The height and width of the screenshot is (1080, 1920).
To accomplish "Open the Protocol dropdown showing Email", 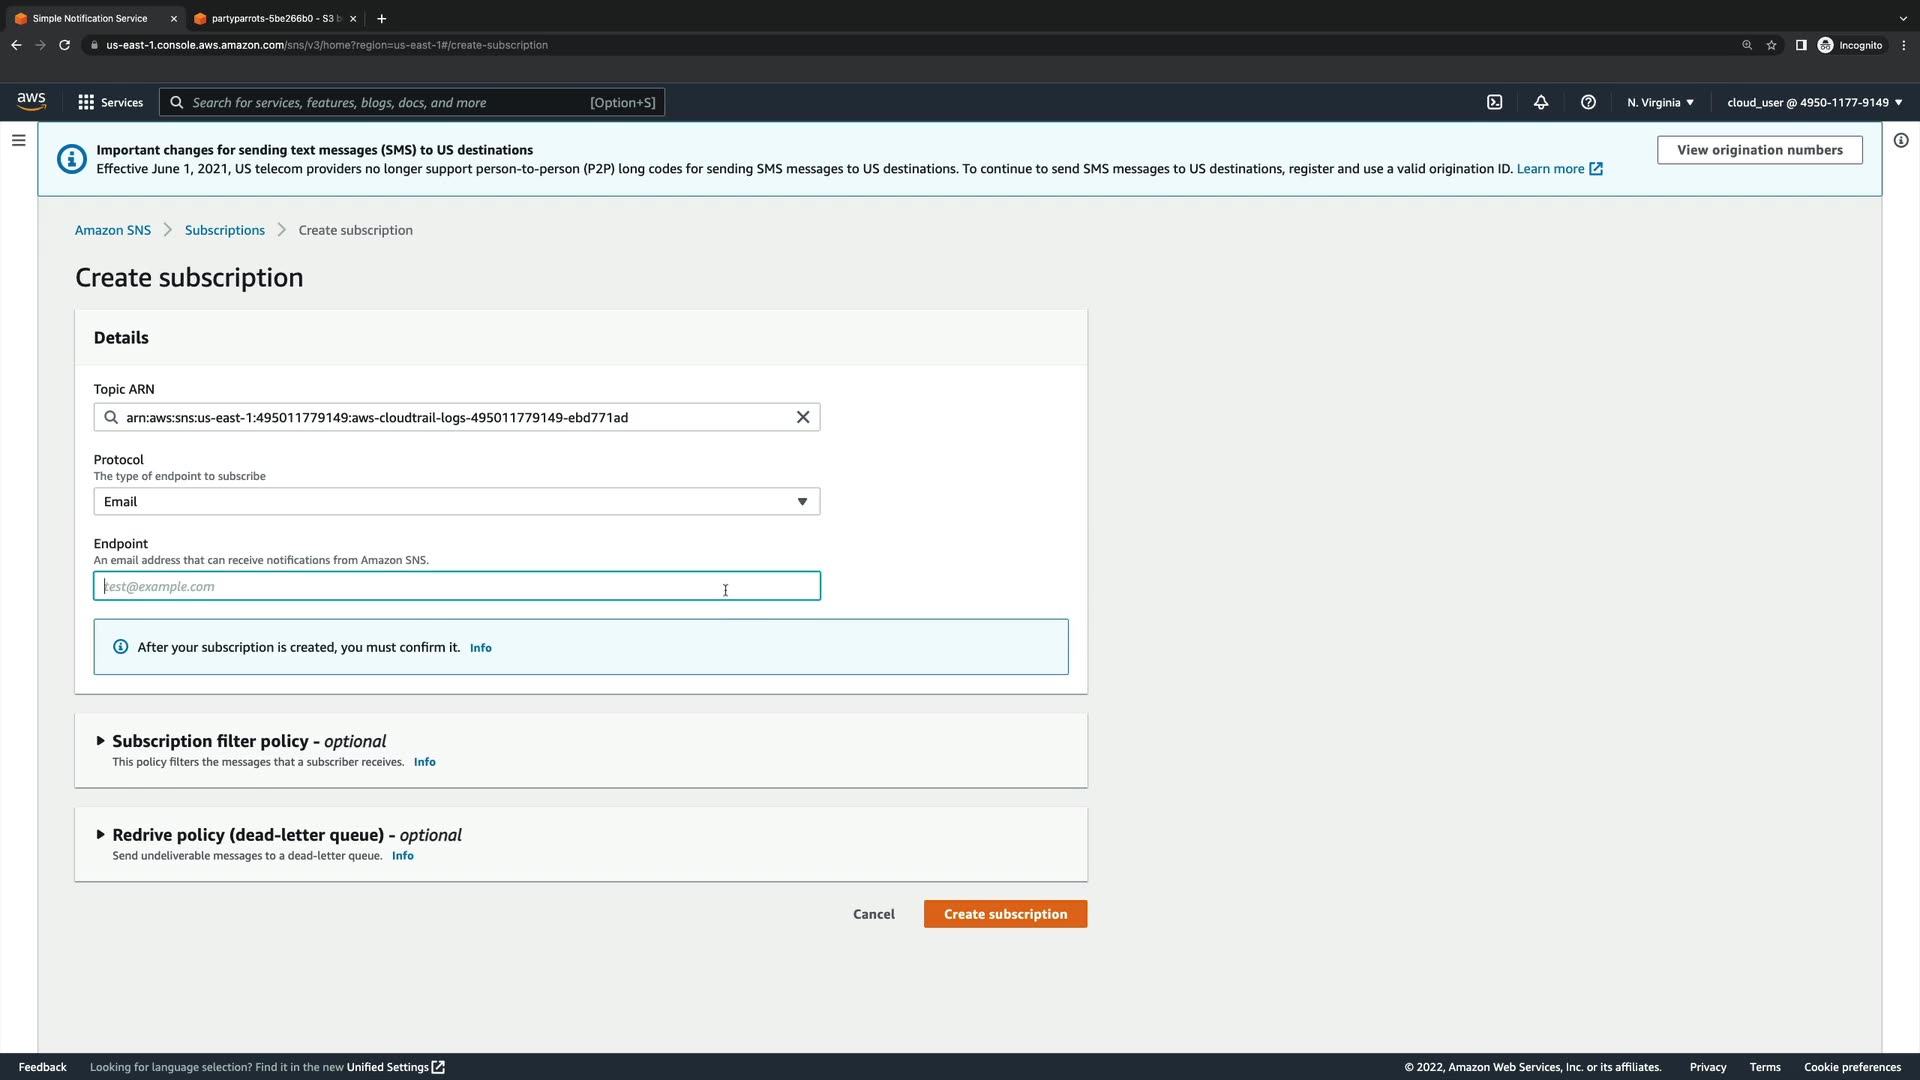I will (x=456, y=501).
